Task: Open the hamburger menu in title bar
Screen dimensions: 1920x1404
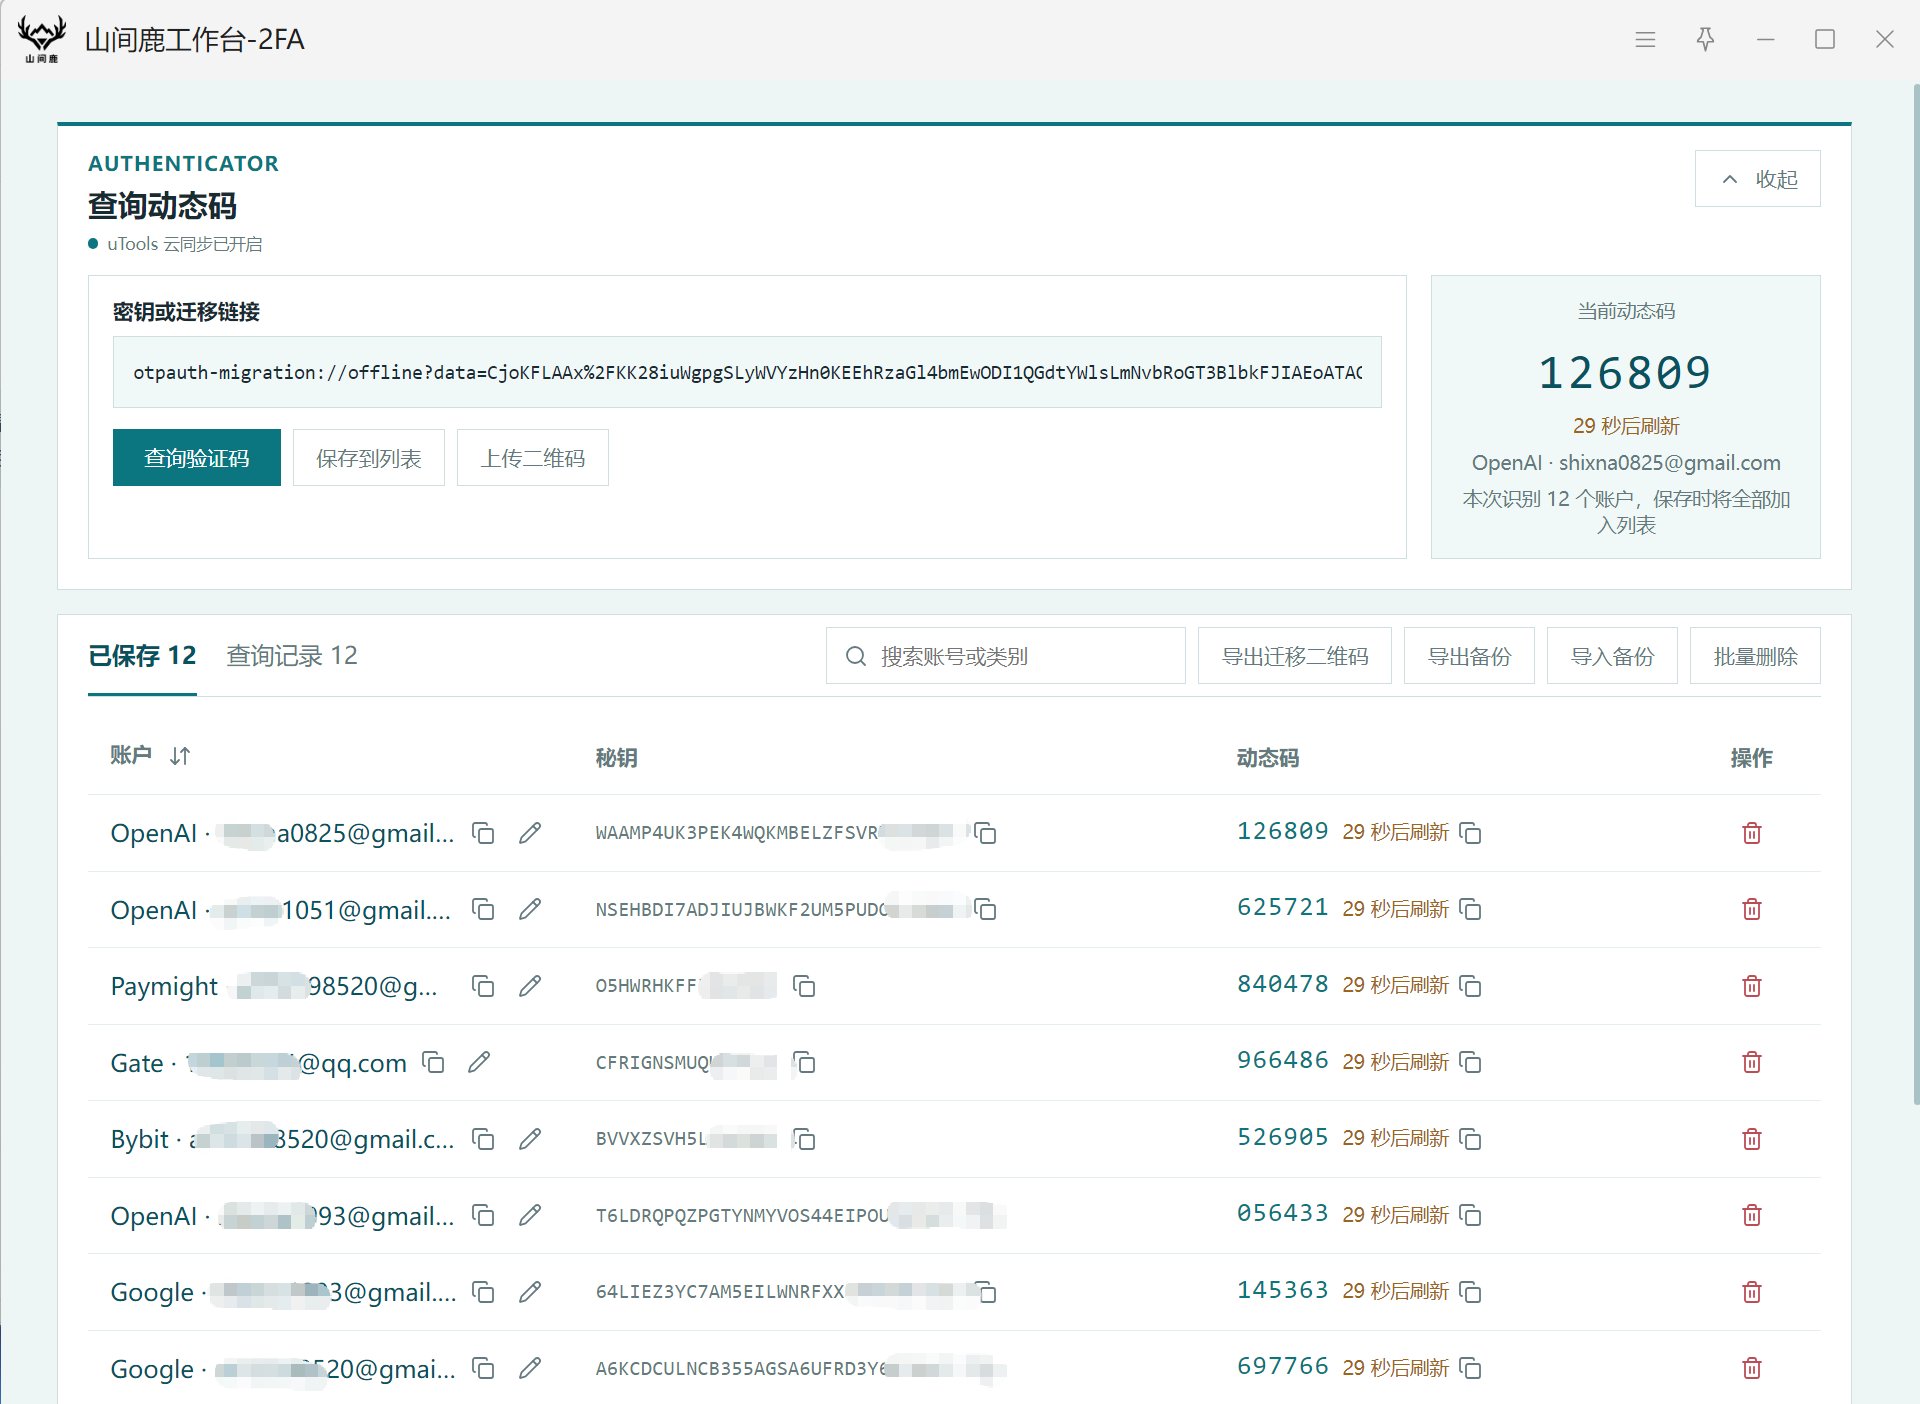Action: [1645, 39]
